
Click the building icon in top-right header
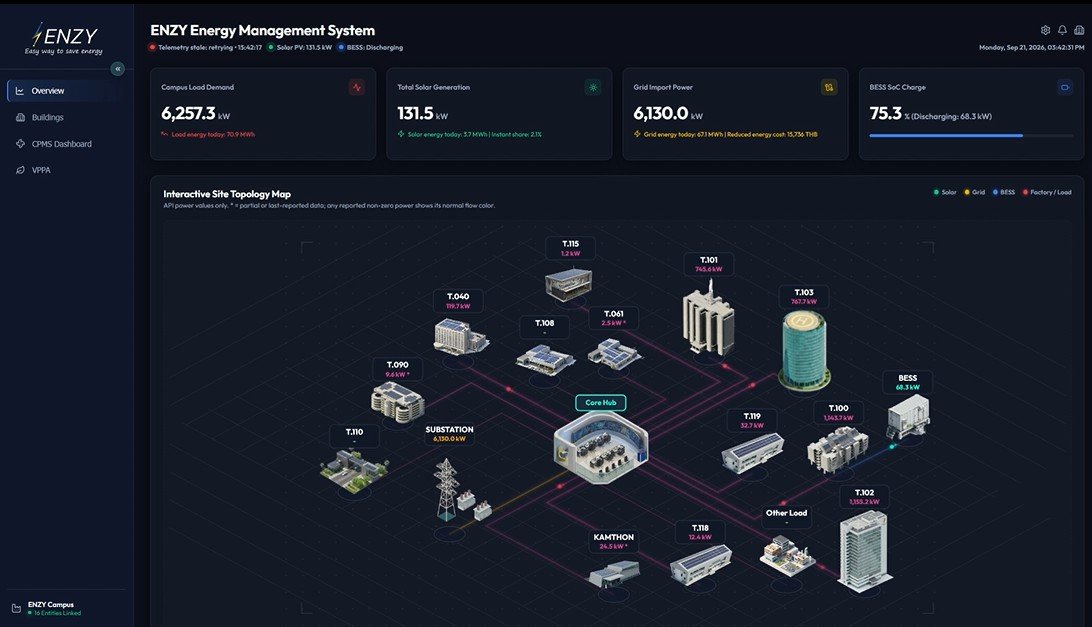[x=1079, y=30]
